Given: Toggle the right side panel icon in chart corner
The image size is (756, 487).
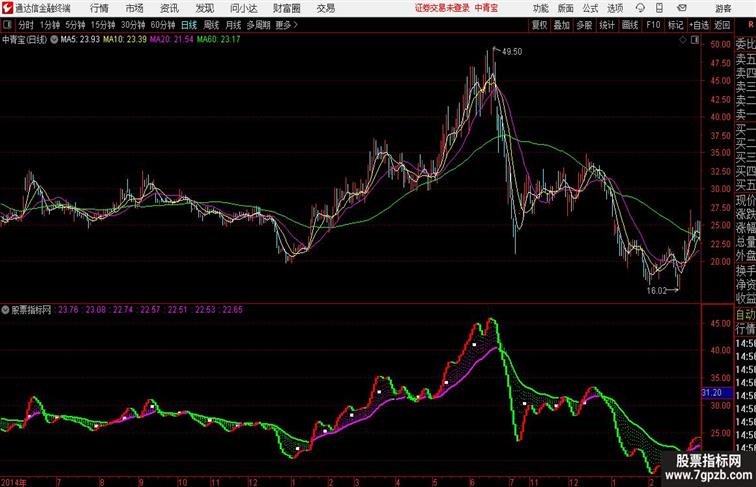Looking at the screenshot, I should click(x=695, y=41).
